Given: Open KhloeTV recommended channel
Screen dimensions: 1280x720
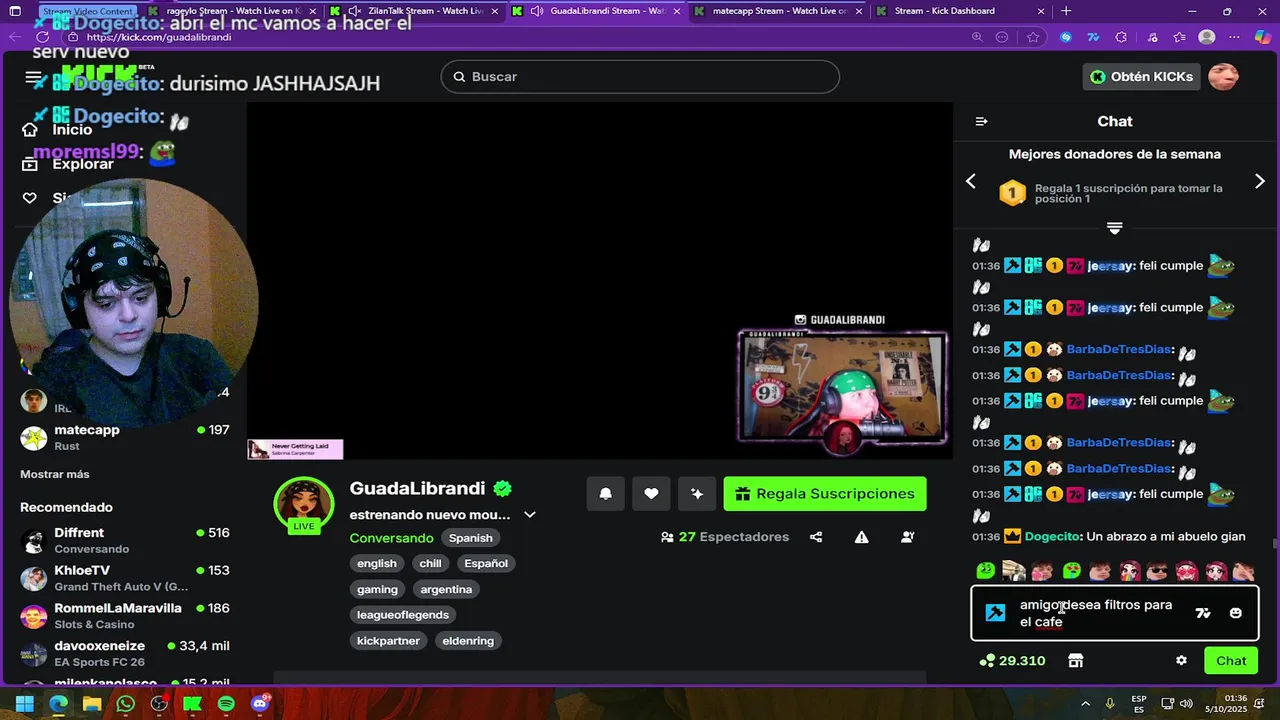Looking at the screenshot, I should pyautogui.click(x=125, y=578).
